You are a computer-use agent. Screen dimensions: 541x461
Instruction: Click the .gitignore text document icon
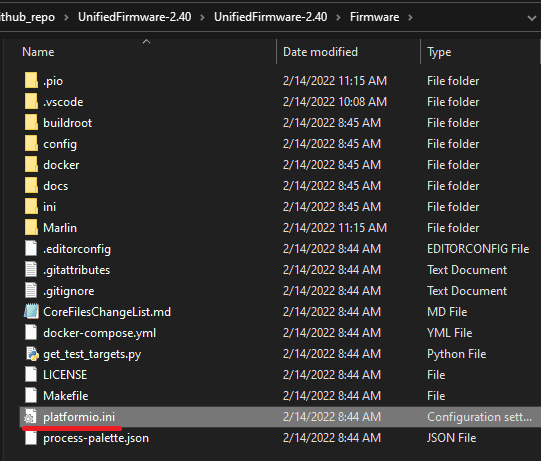[31, 291]
